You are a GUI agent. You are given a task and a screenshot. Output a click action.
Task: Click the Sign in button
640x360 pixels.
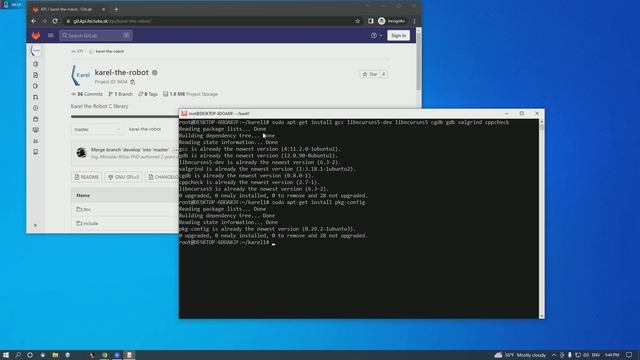(398, 36)
